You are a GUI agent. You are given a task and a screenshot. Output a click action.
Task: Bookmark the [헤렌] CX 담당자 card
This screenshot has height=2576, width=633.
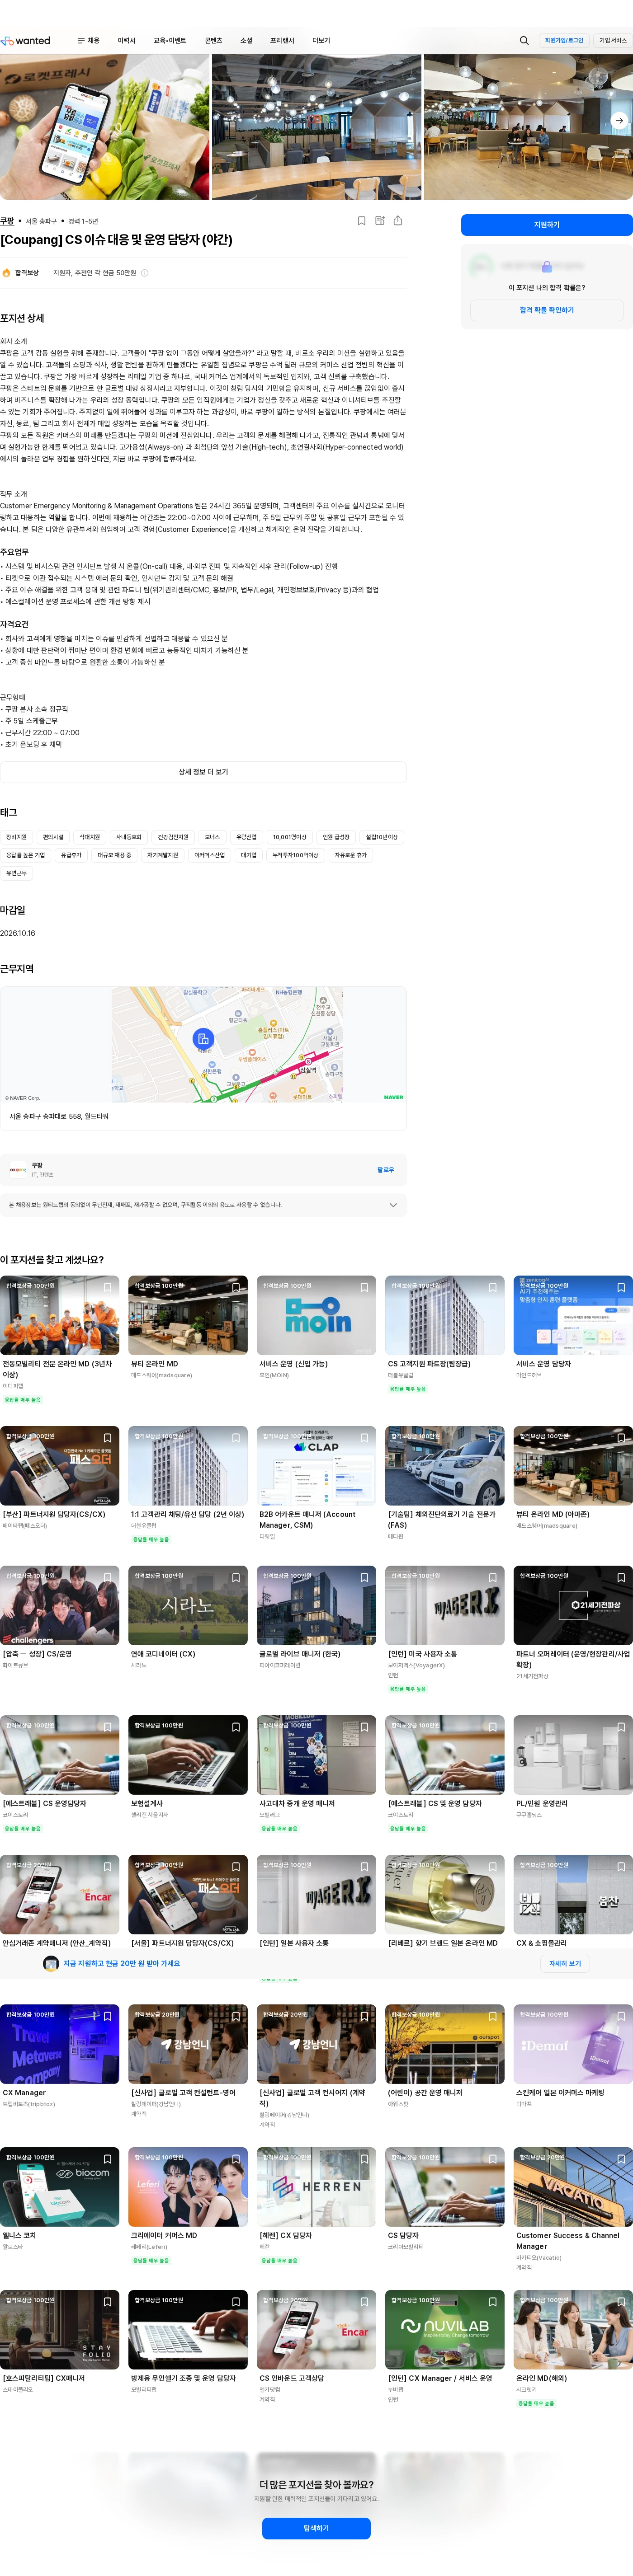364,2159
